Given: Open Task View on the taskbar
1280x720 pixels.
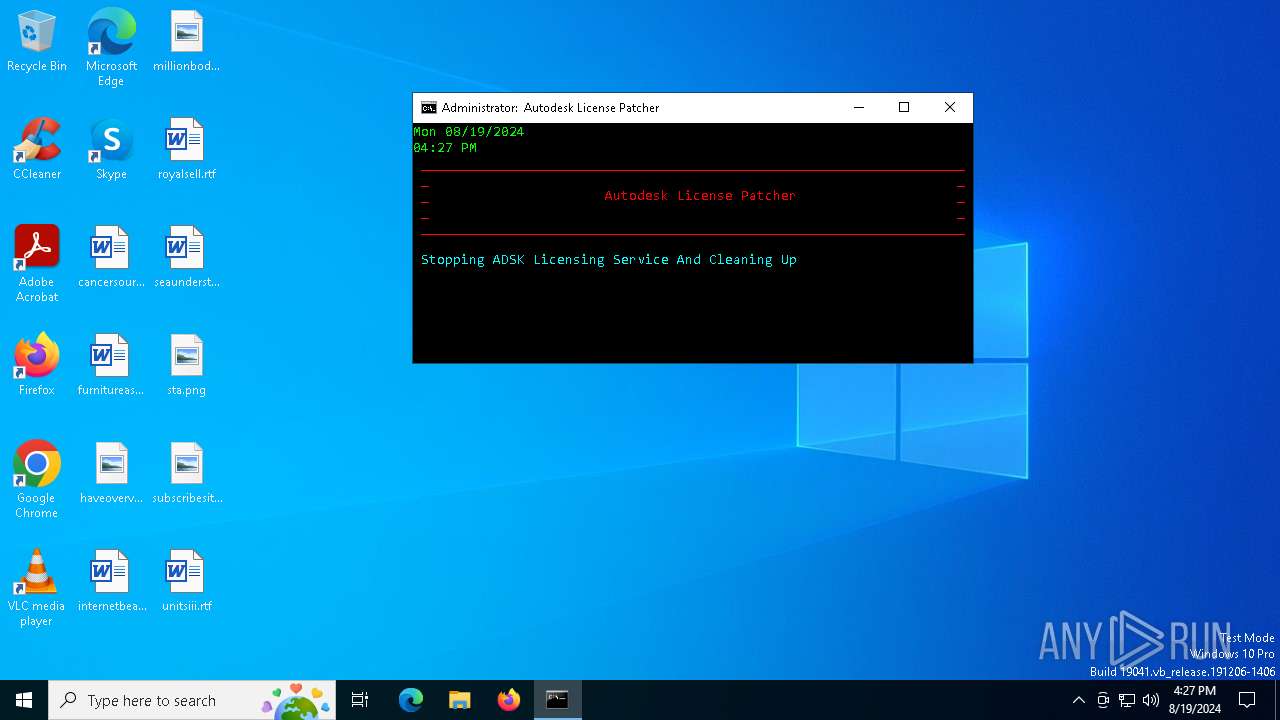Looking at the screenshot, I should pos(360,700).
